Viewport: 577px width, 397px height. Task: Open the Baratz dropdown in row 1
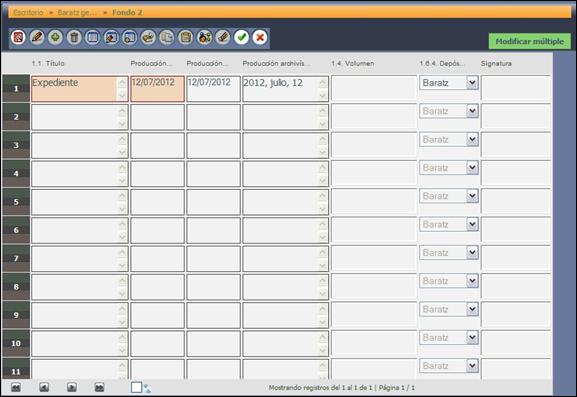(x=472, y=82)
